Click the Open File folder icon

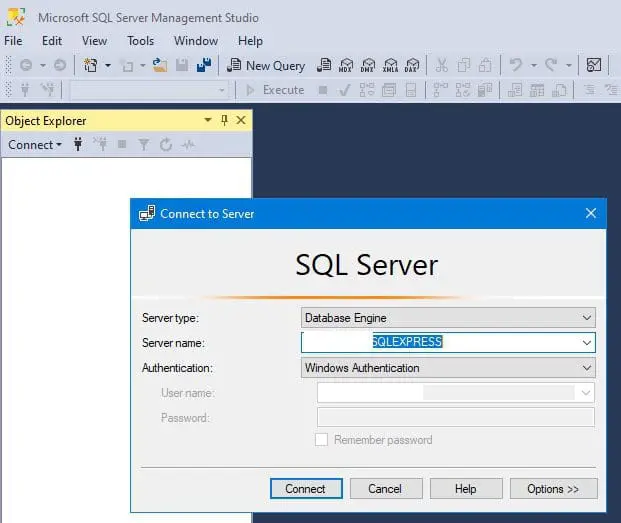(x=160, y=65)
